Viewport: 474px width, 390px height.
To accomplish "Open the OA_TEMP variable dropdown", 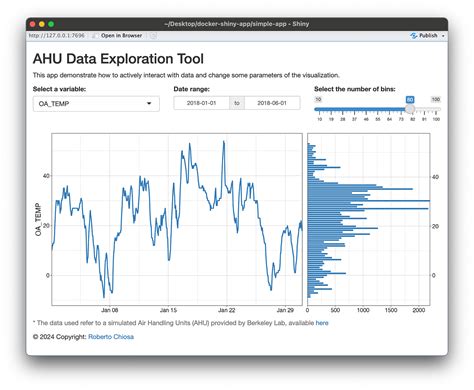I will coord(96,104).
